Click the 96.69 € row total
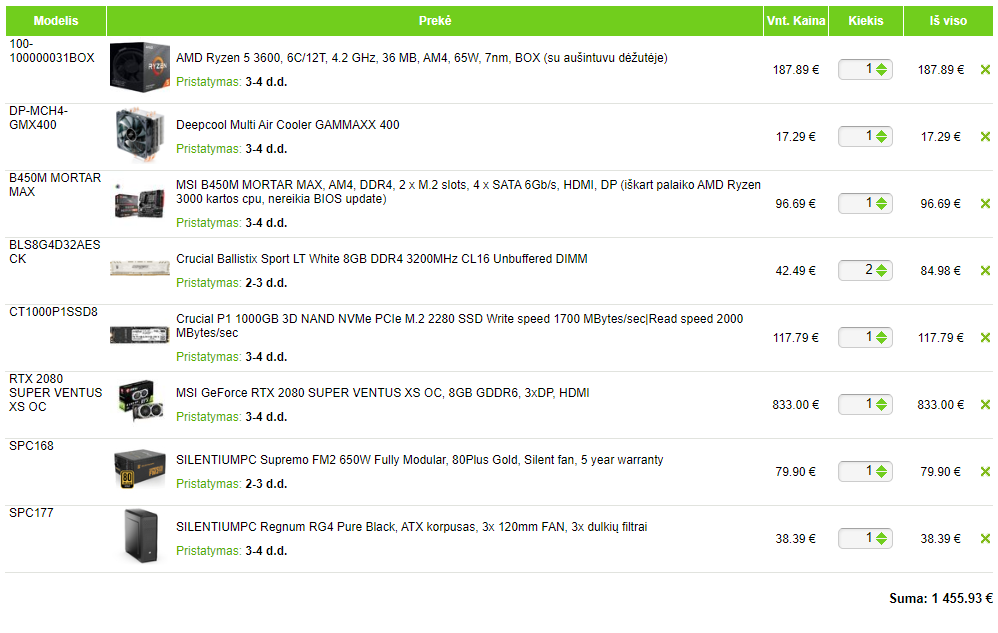Screen dimensions: 998x633 coord(941,204)
